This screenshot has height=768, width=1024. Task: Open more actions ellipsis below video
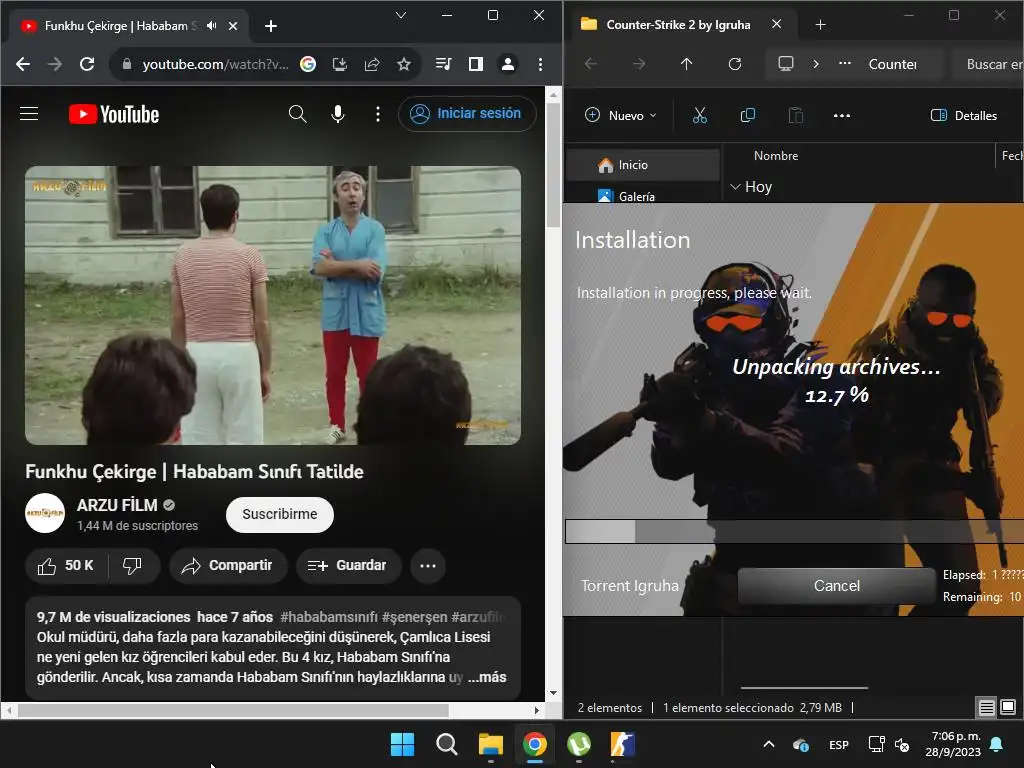(428, 566)
